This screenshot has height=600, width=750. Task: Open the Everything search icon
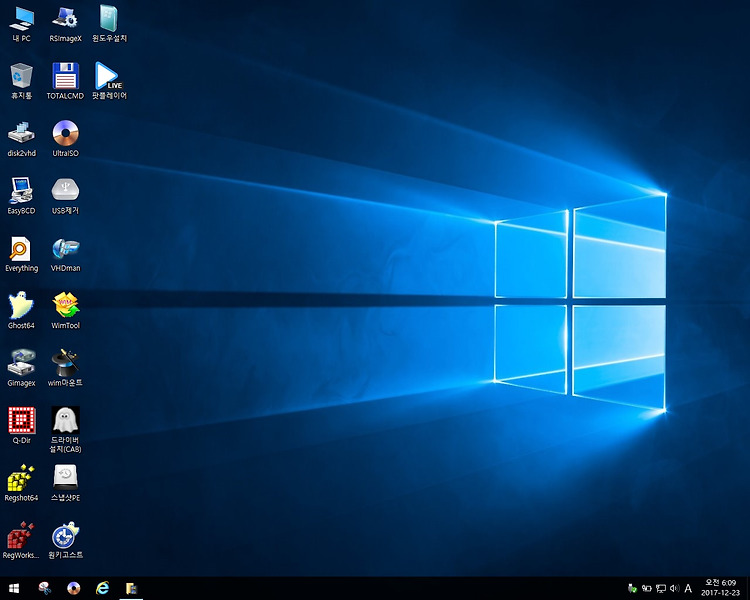pos(22,254)
